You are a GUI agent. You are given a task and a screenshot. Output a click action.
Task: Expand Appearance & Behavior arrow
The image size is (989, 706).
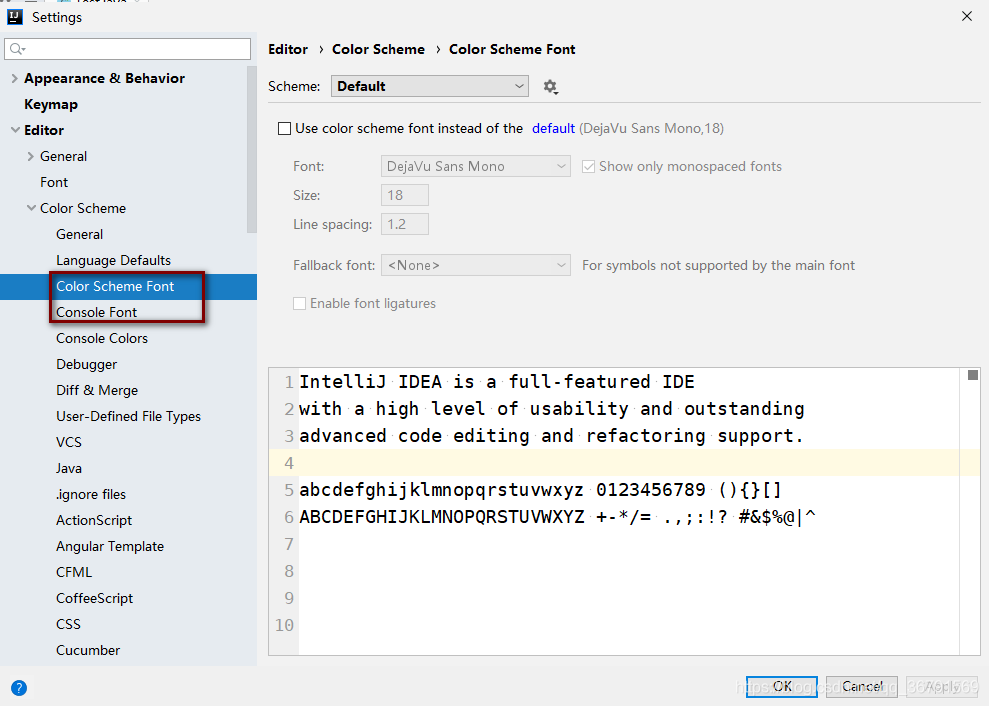15,78
